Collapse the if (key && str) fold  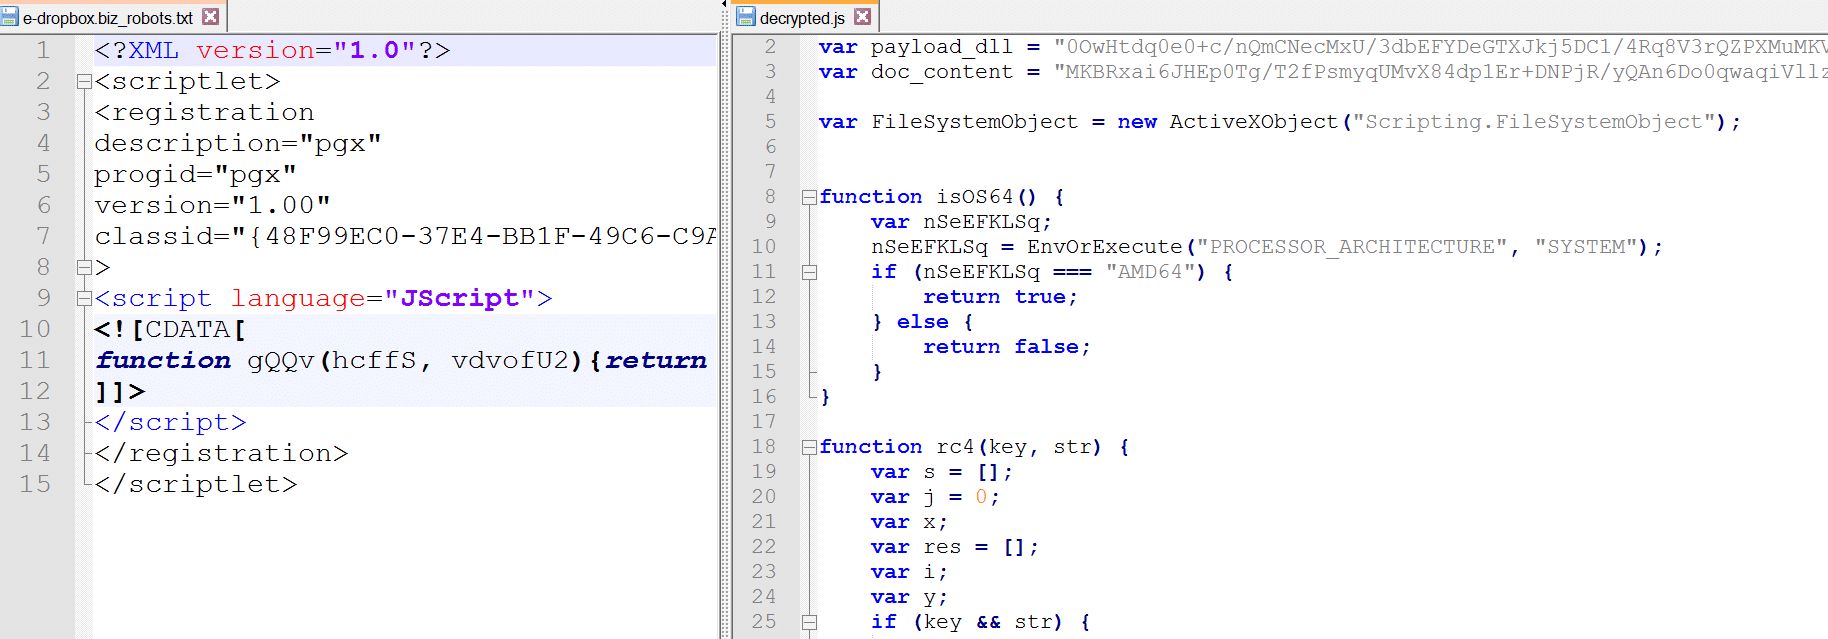pos(809,623)
